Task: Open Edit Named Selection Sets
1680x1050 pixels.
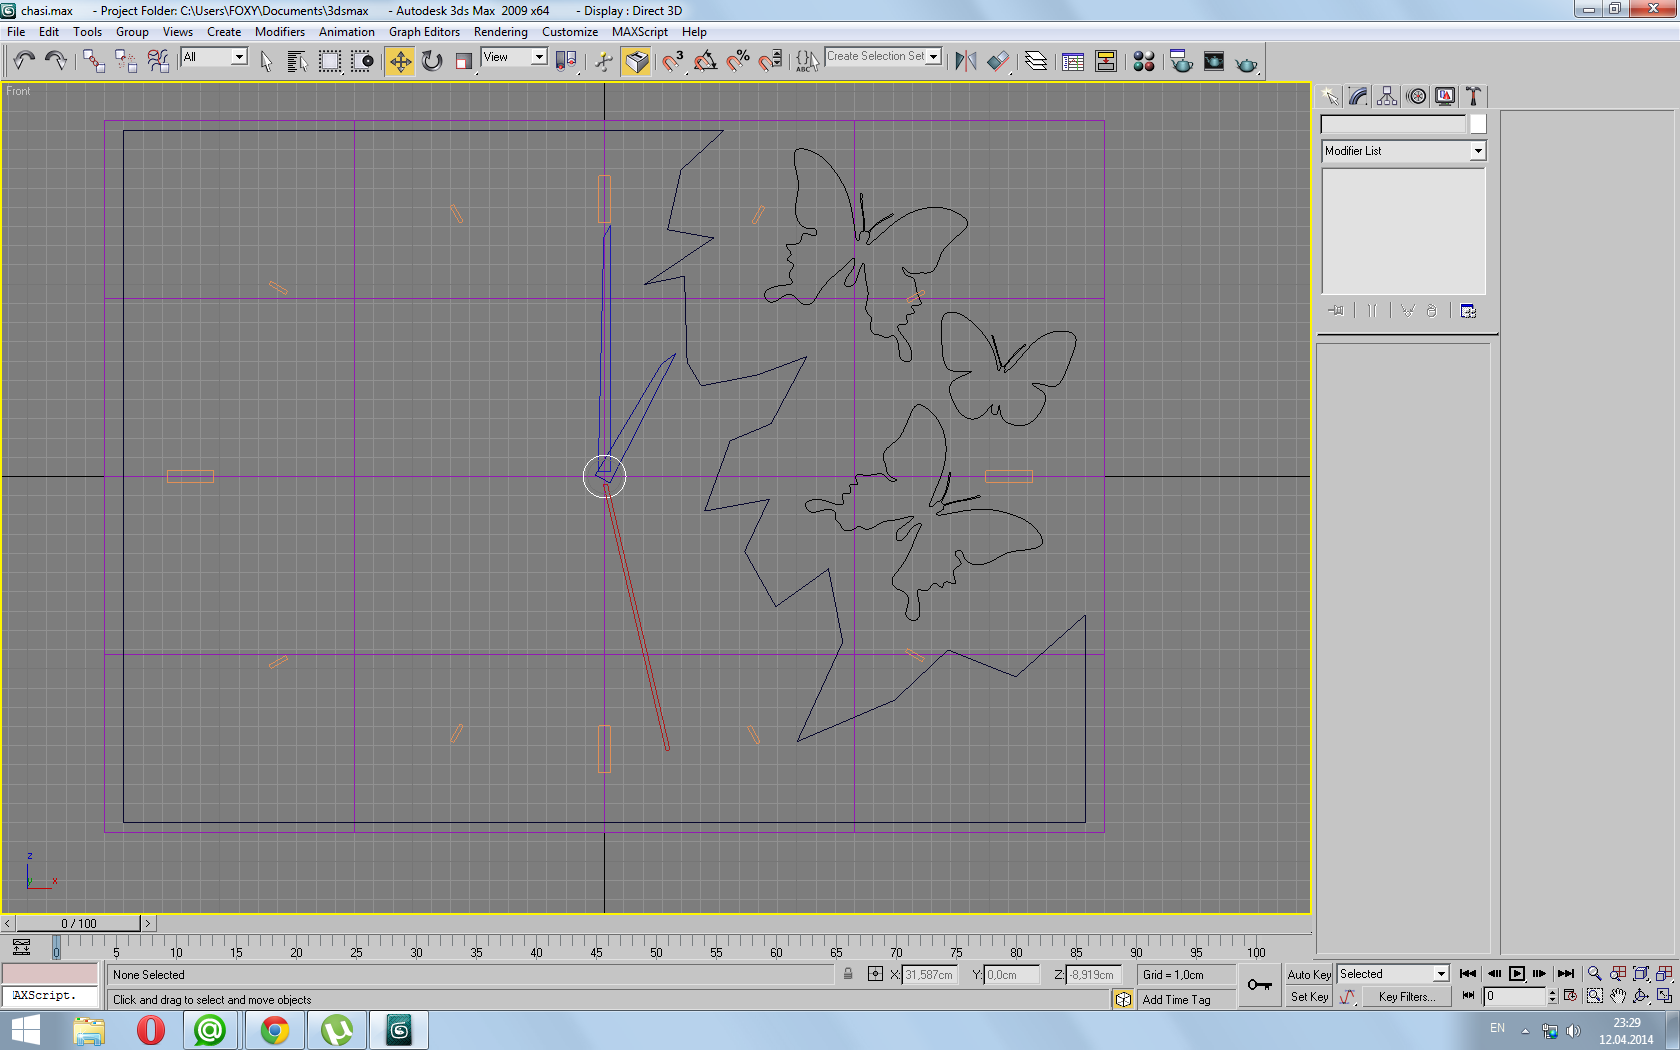Action: point(807,62)
